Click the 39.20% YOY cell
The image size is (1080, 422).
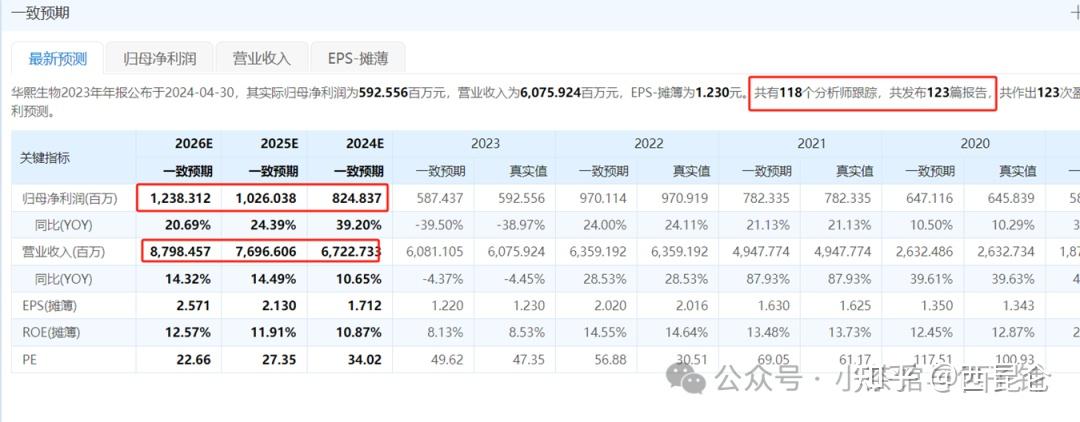(357, 225)
